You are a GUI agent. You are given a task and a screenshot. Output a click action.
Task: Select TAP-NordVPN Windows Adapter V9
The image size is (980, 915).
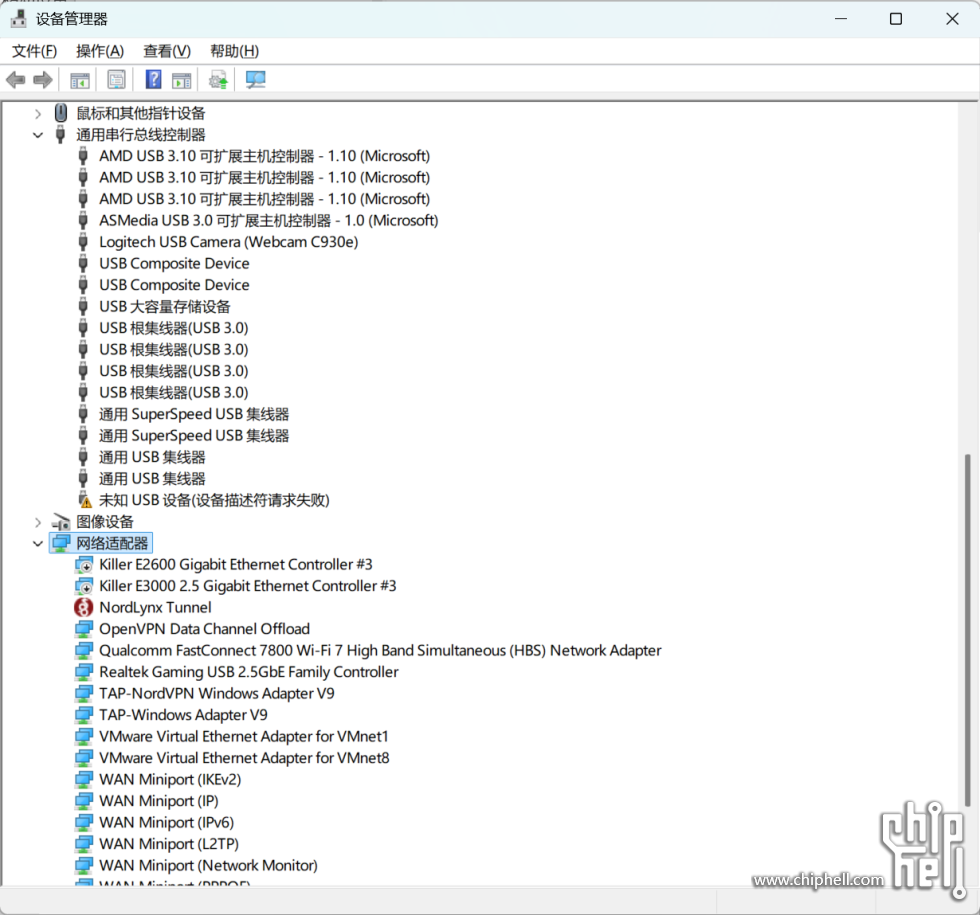(x=216, y=693)
